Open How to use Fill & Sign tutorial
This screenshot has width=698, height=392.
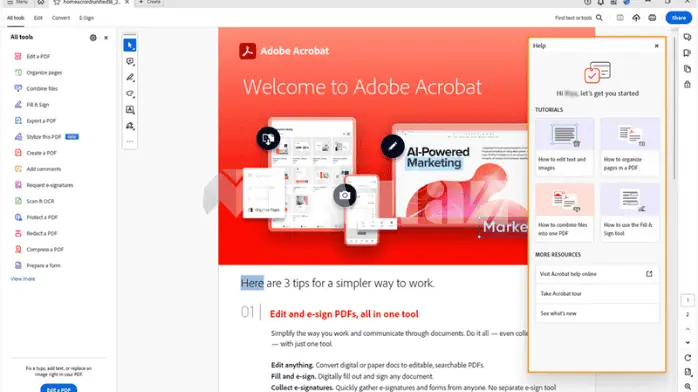tap(629, 212)
